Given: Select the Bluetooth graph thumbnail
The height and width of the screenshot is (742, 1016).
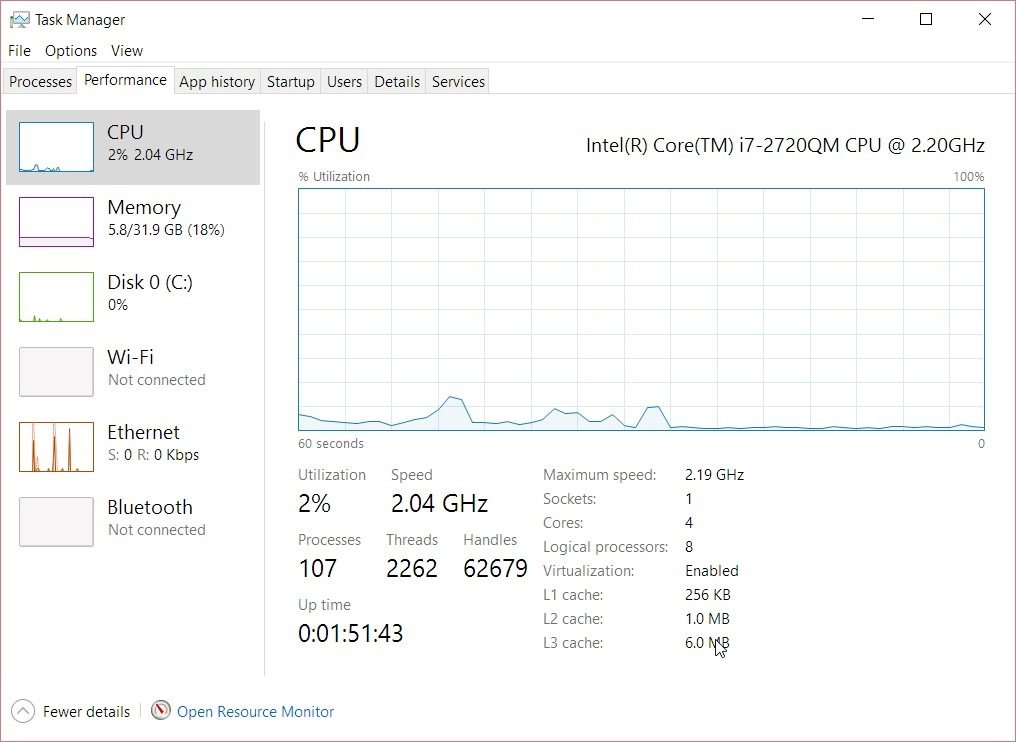Looking at the screenshot, I should (x=56, y=522).
